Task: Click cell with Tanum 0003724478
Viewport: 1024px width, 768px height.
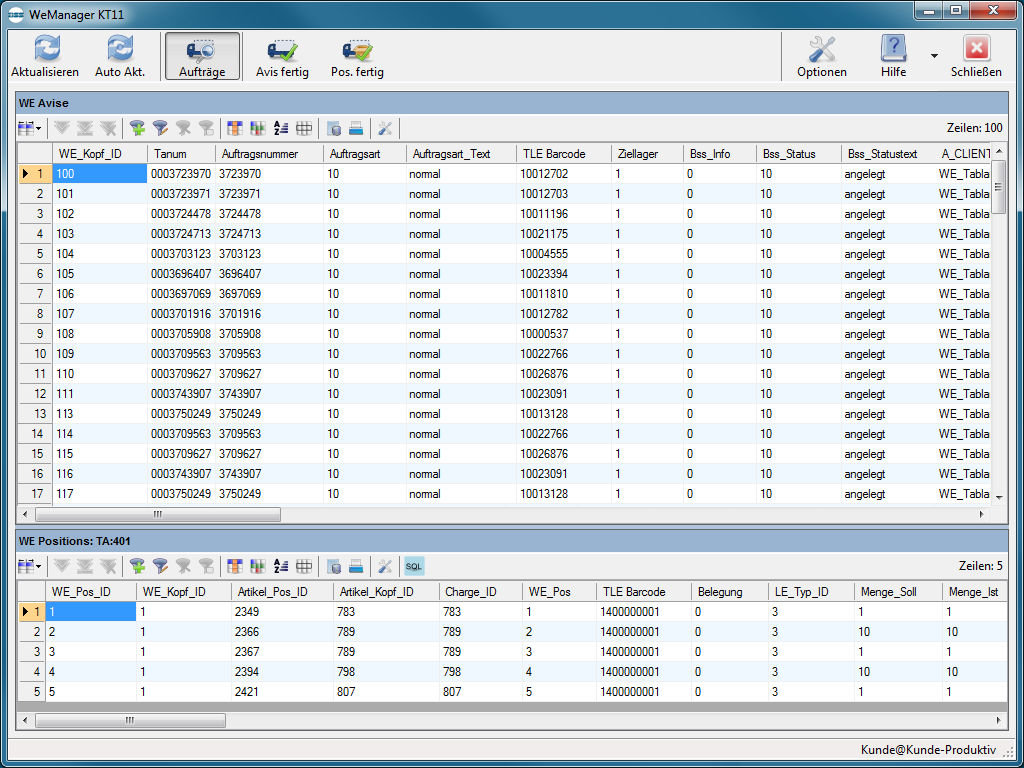Action: [181, 214]
